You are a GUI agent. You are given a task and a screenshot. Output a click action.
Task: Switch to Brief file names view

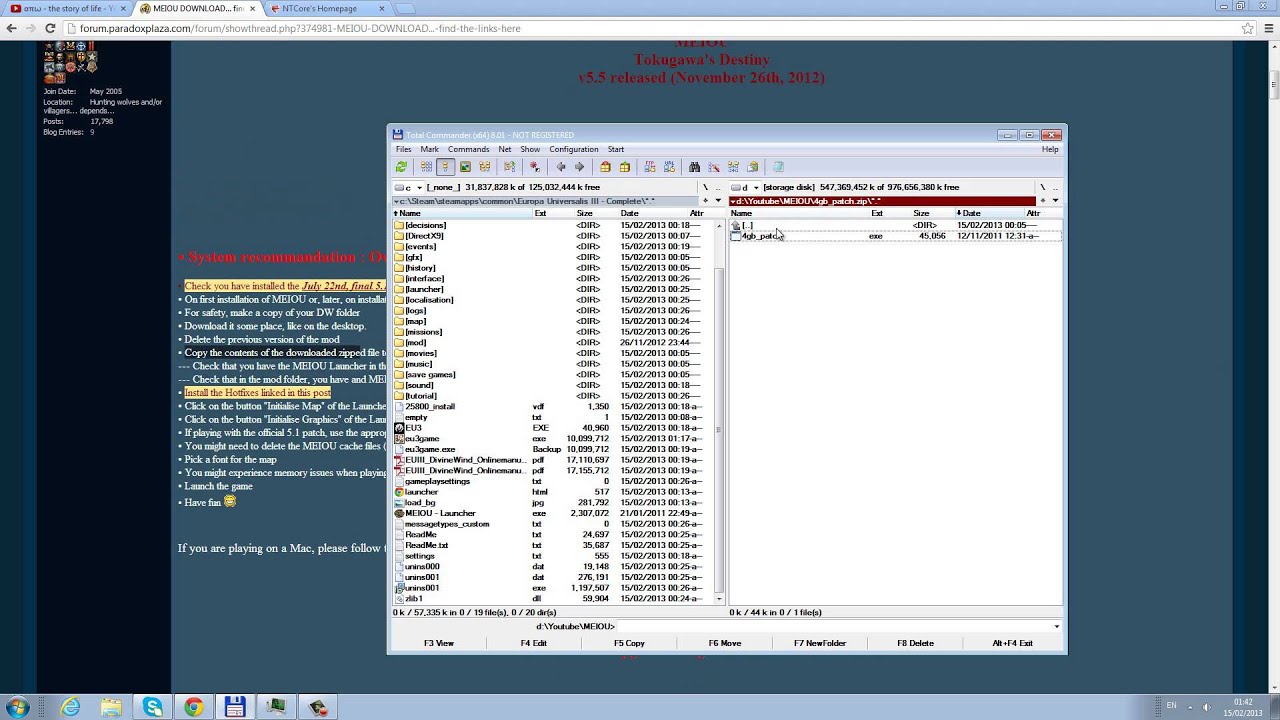click(426, 167)
